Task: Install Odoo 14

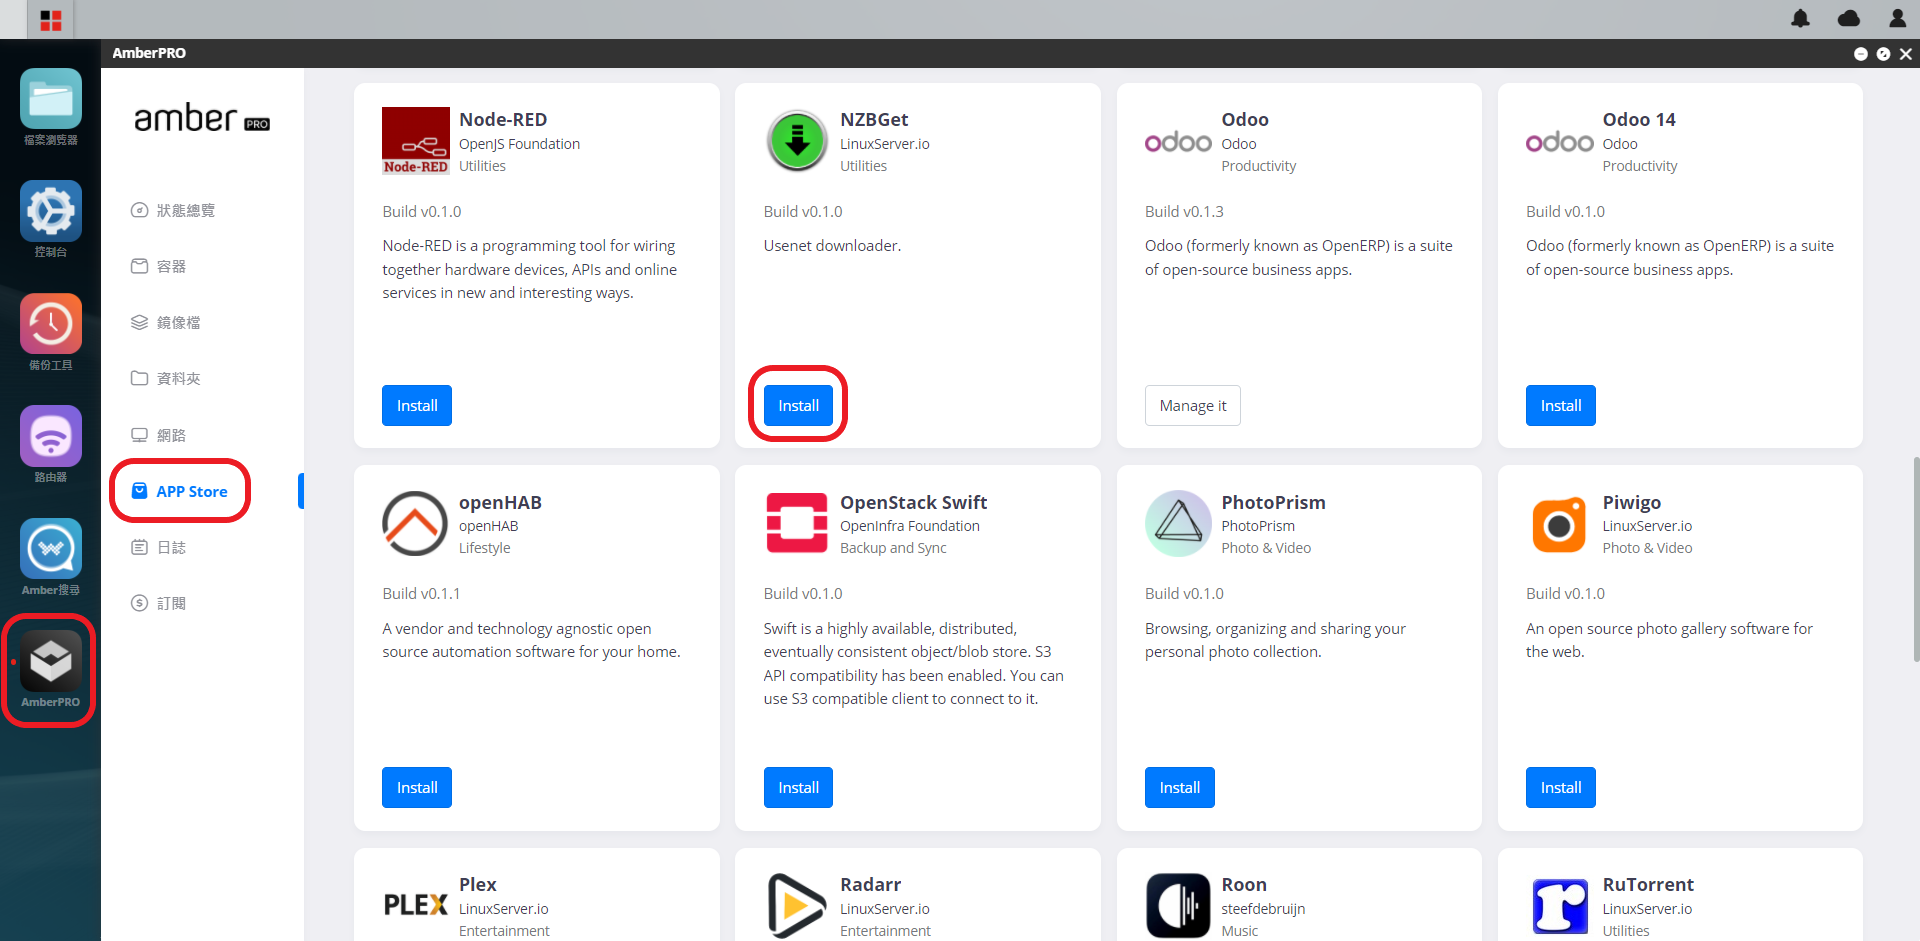Action: [1561, 405]
